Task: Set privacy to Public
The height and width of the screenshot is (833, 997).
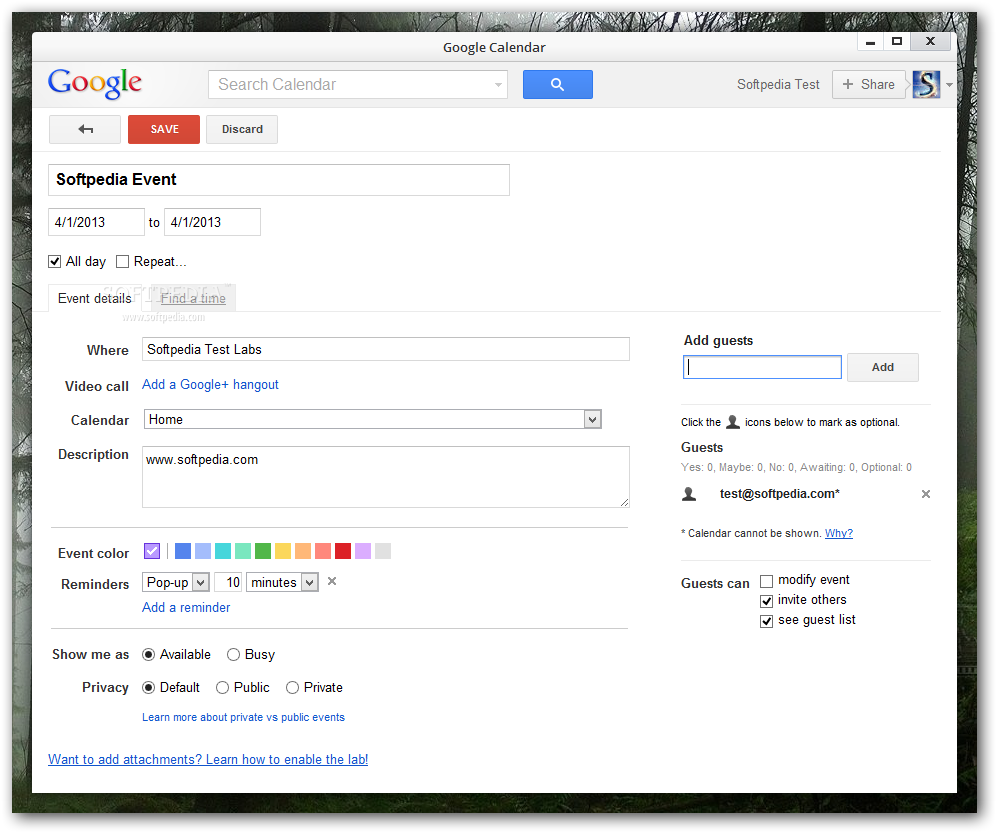Action: pos(223,687)
